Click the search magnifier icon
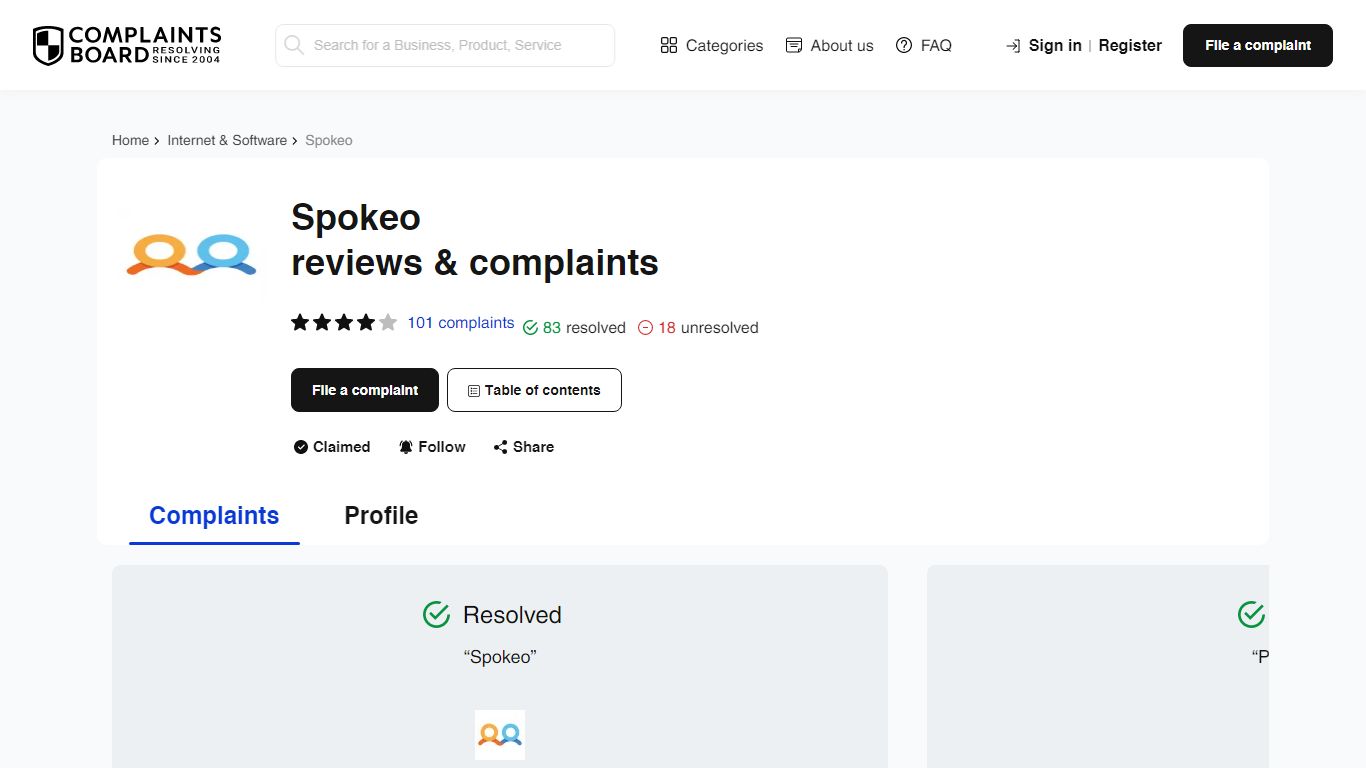This screenshot has height=768, width=1366. 294,45
